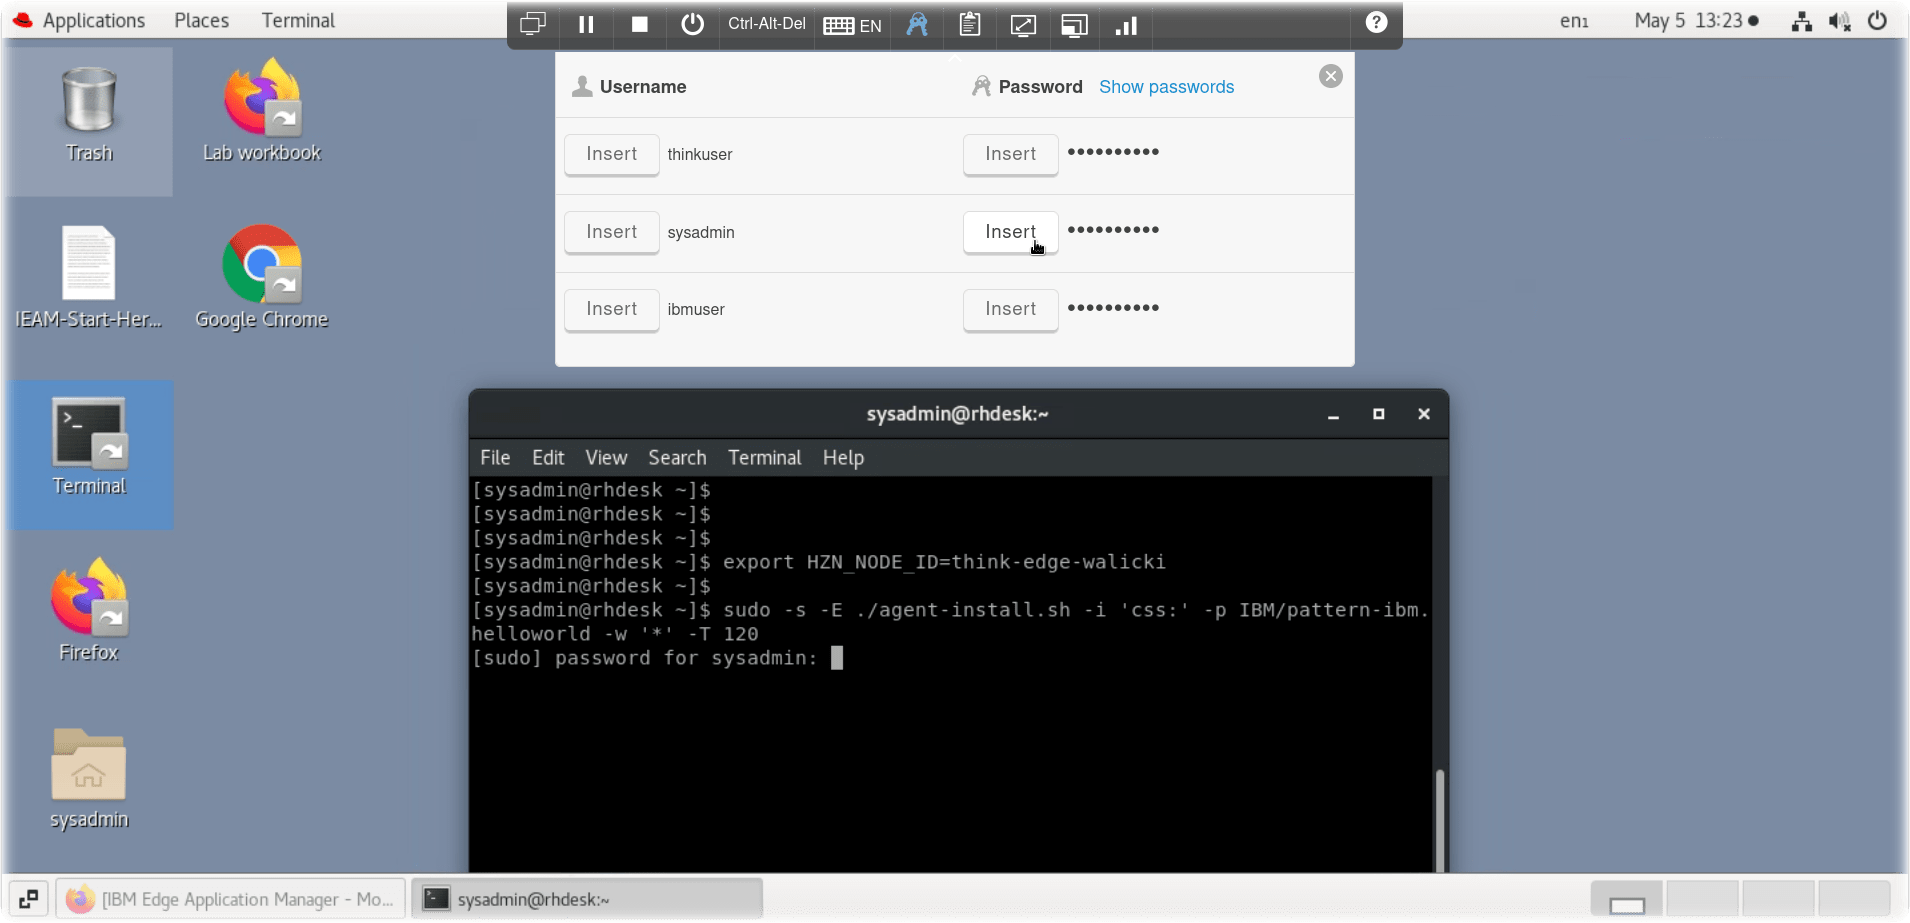1910x923 pixels.
Task: Minimize the sysadmin@rhdesk terminal window
Action: click(x=1333, y=414)
